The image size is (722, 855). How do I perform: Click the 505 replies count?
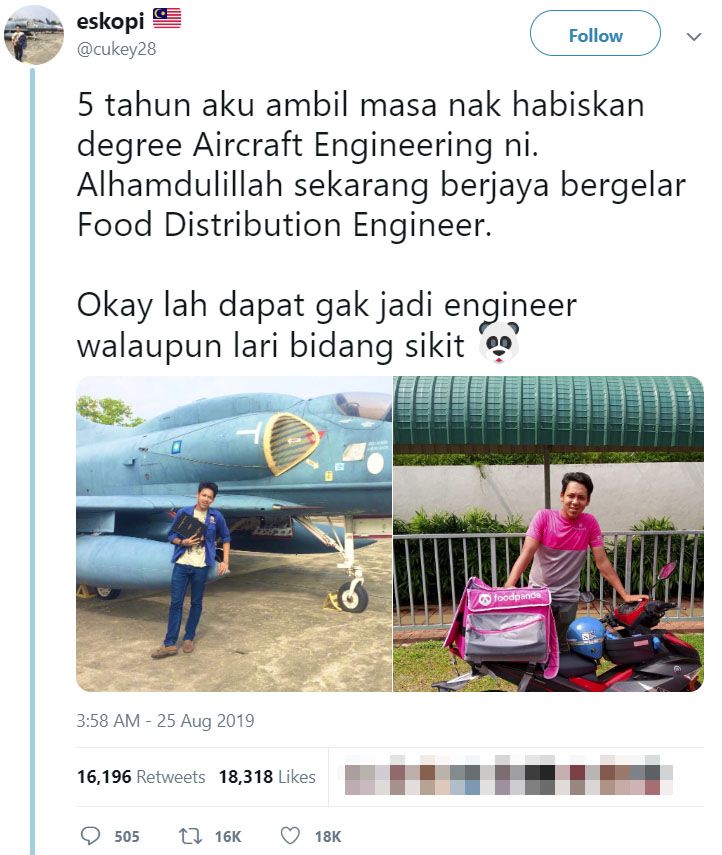(127, 836)
